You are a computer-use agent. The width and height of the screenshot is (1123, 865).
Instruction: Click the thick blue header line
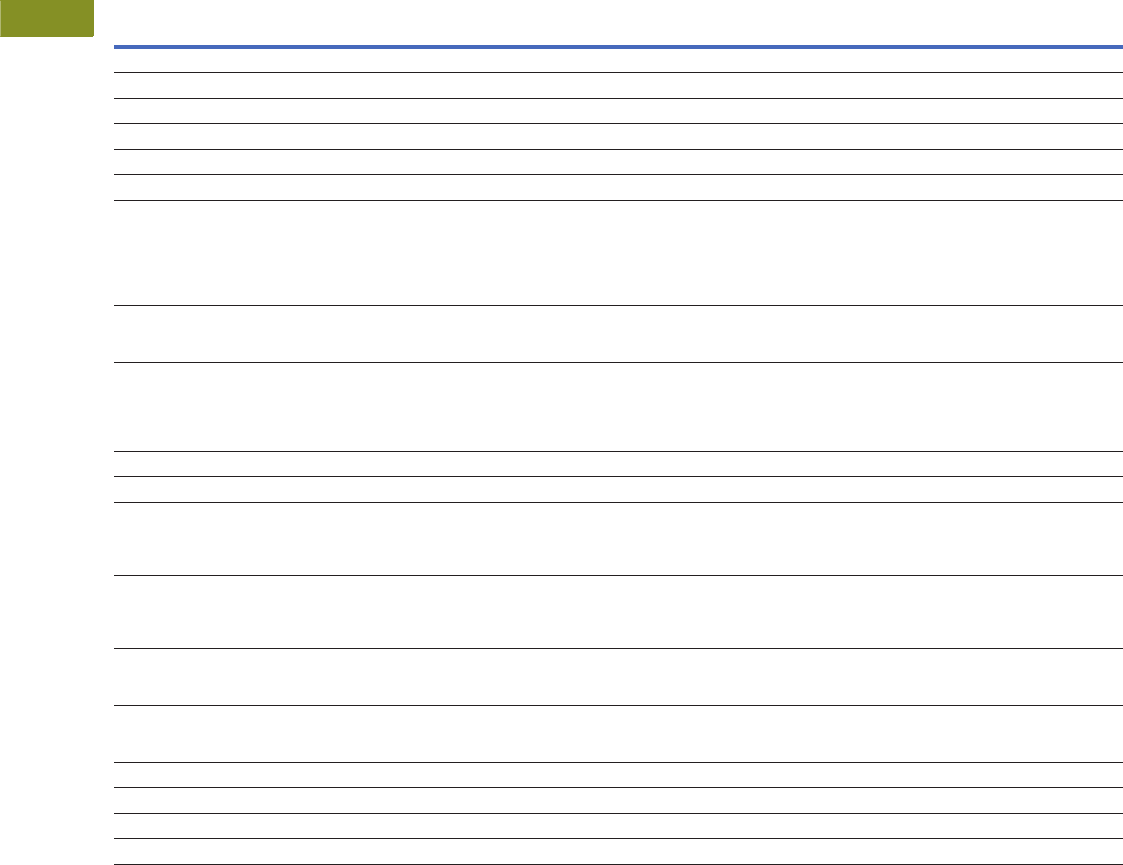[x=618, y=47]
